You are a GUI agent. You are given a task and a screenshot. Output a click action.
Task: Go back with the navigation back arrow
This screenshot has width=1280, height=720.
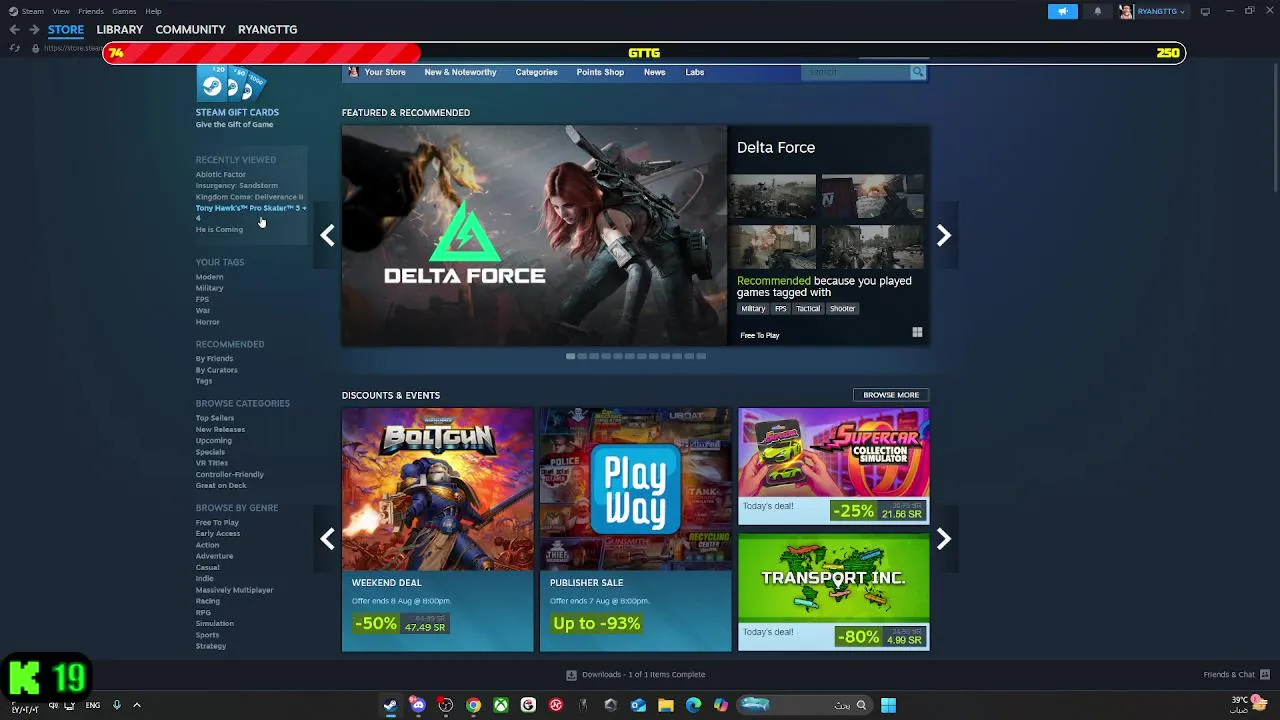pos(14,30)
